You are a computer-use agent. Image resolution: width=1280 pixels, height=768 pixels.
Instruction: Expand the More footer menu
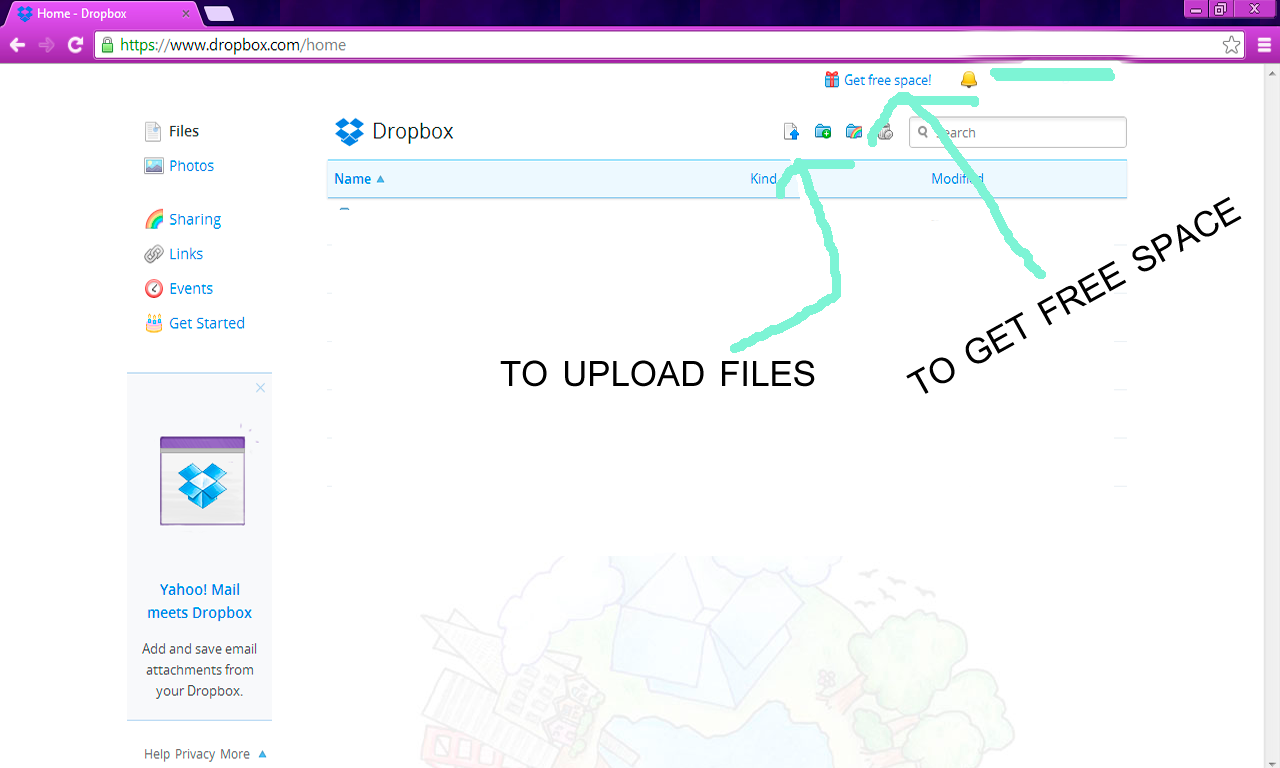tap(243, 754)
